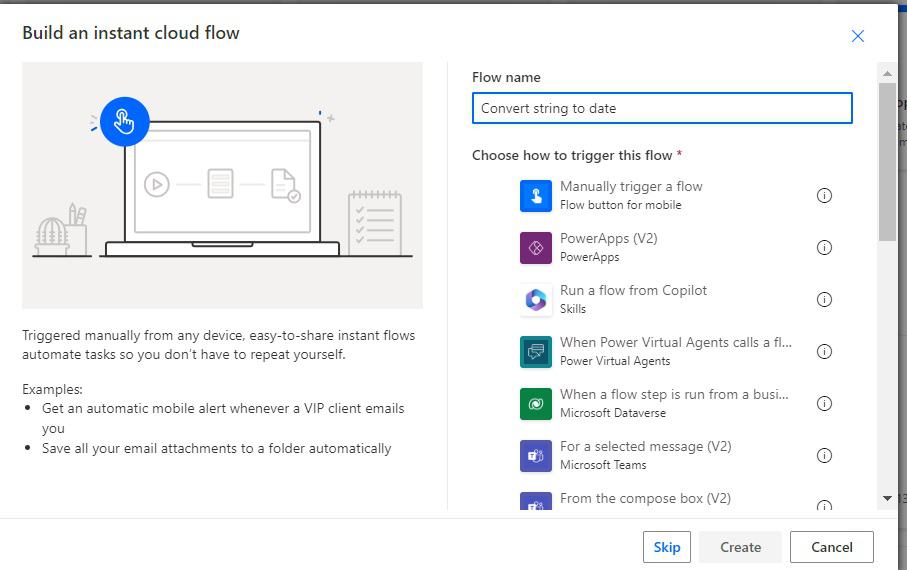Open info for Microsoft Dataverse trigger
Viewport: 907px width, 570px height.
[x=824, y=404]
